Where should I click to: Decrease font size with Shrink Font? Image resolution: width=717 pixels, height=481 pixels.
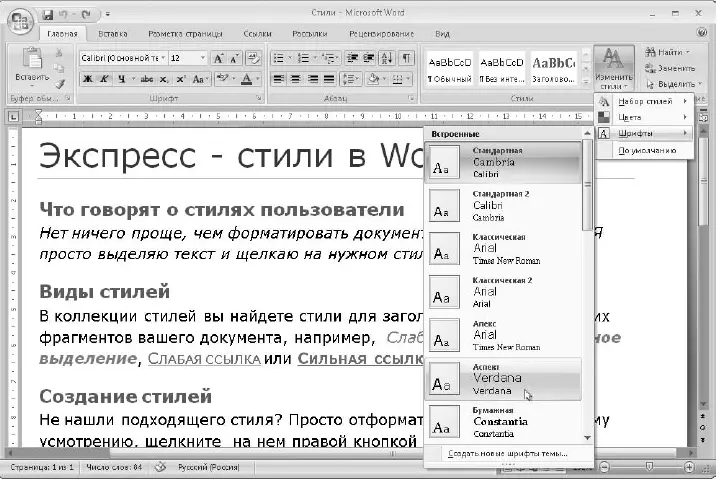235,59
